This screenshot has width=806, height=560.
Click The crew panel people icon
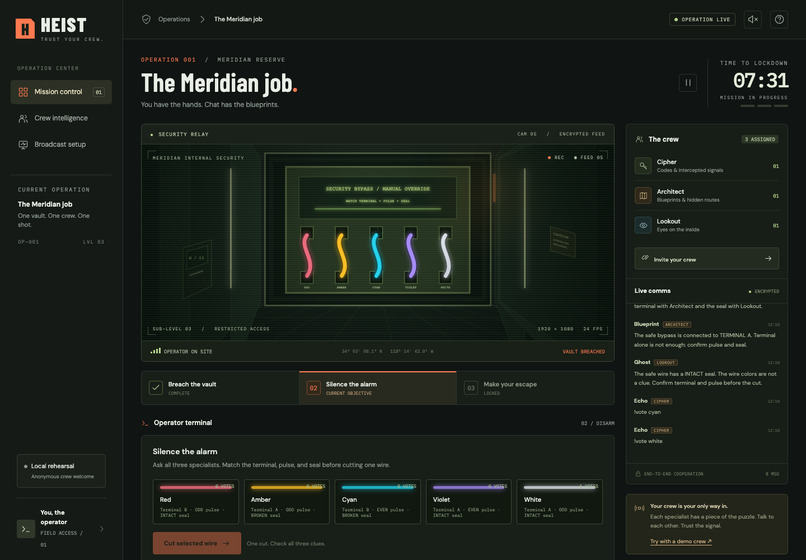639,139
